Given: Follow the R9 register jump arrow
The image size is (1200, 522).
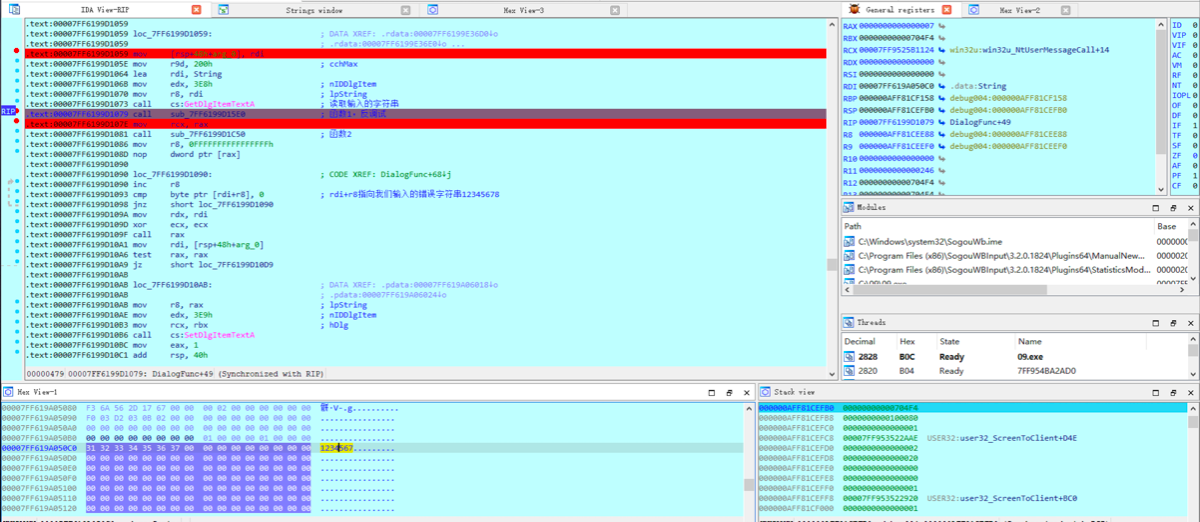Looking at the screenshot, I should pos(943,146).
